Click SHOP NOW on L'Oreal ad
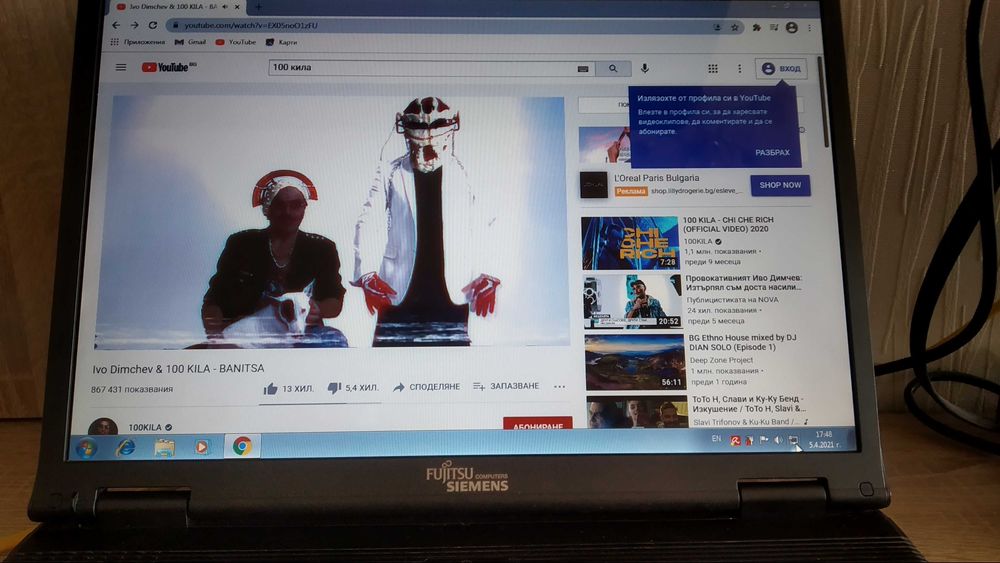 781,186
